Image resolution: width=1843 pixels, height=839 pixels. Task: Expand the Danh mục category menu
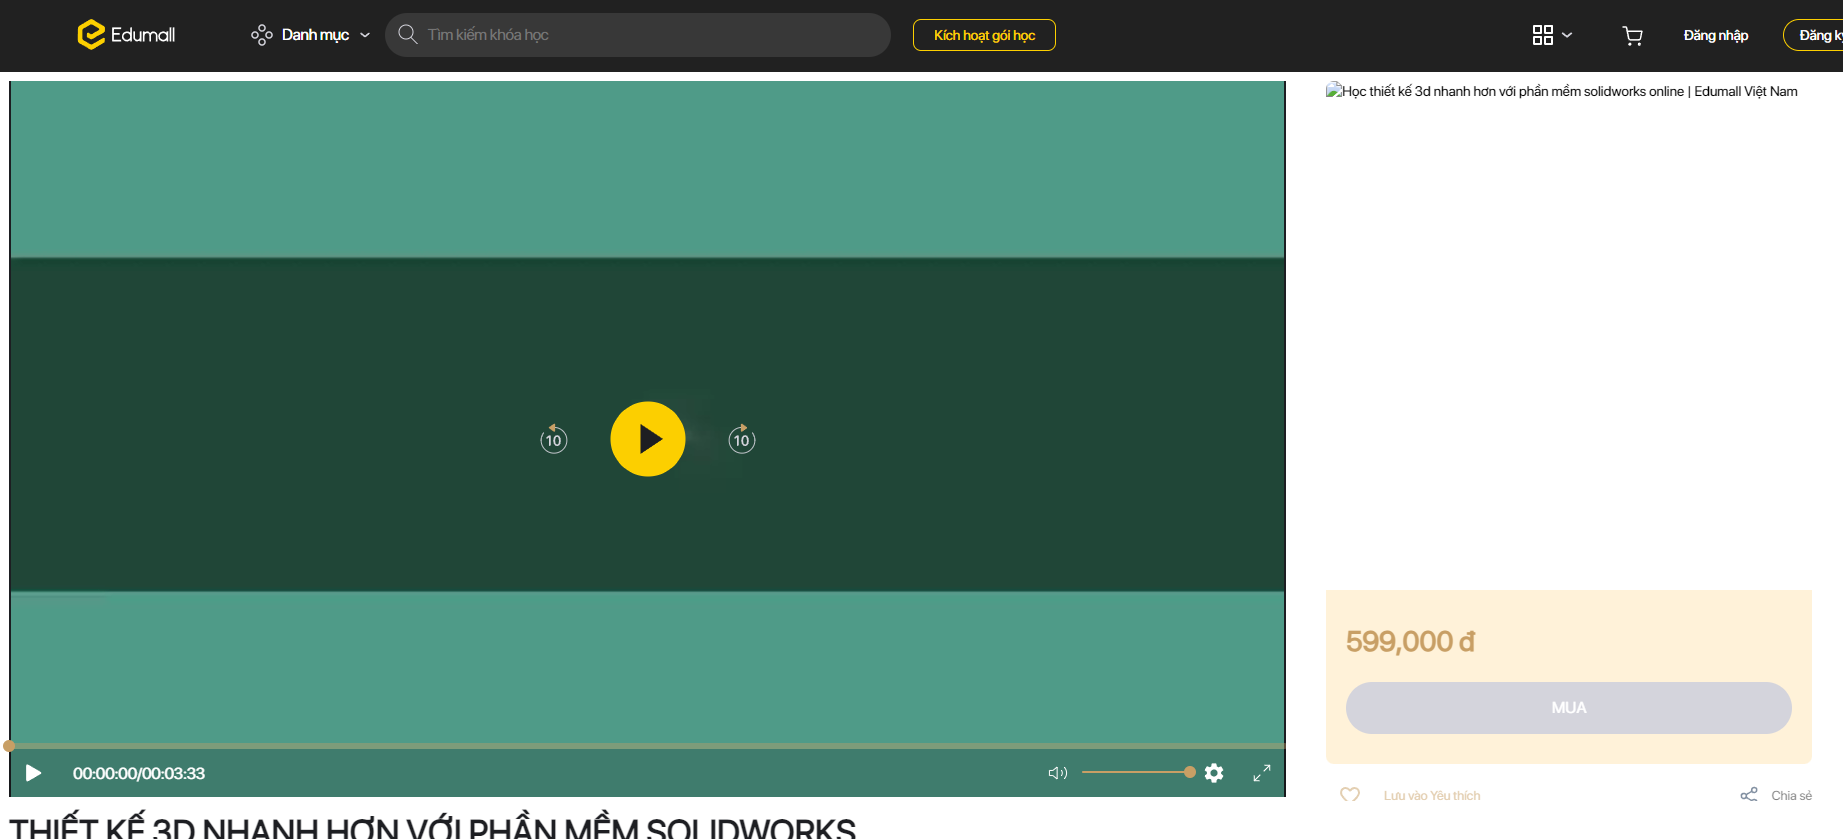(314, 35)
